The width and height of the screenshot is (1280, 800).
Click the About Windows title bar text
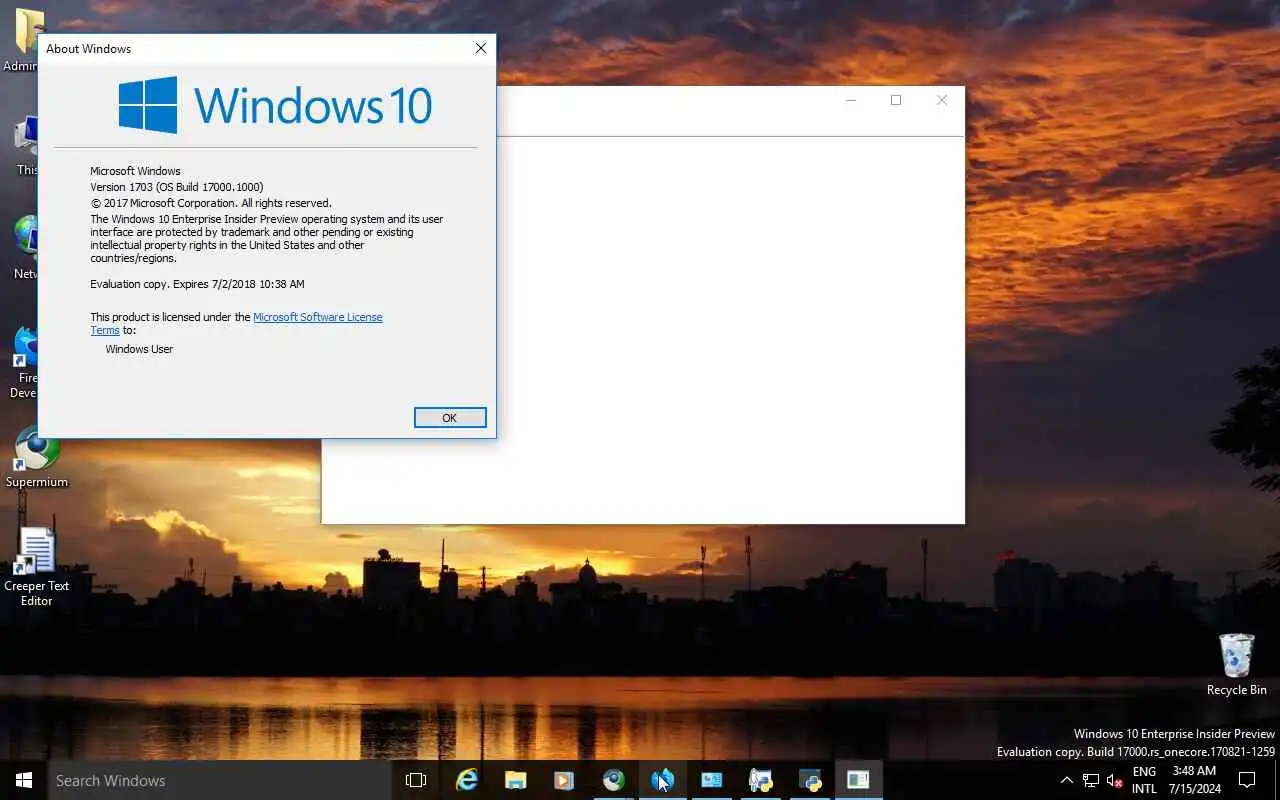point(88,48)
